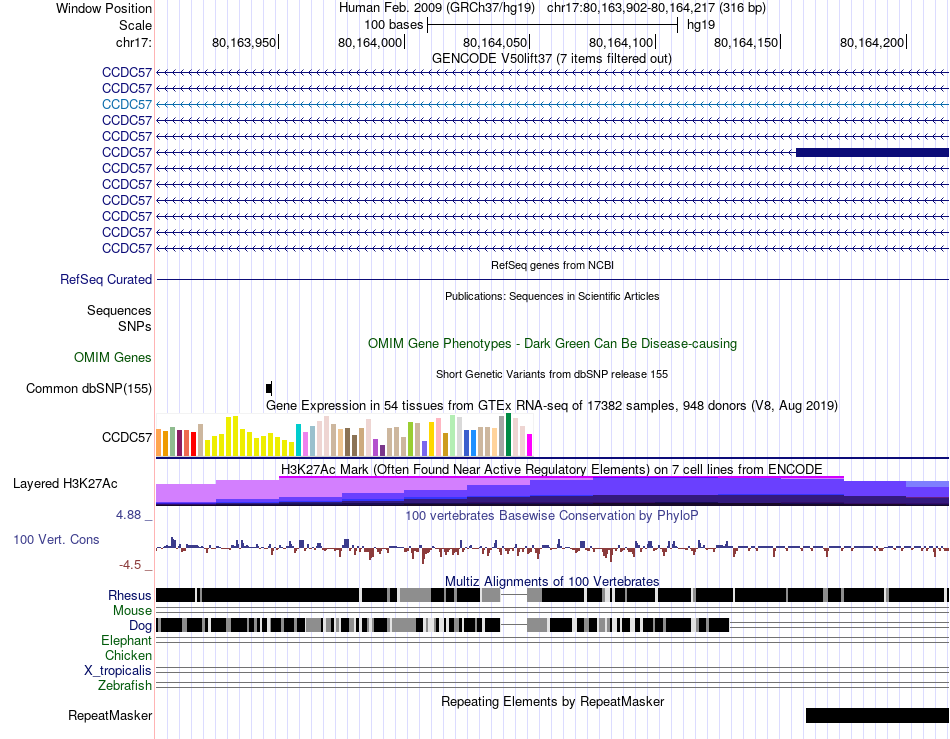Click CCDC57 label beside GTEx bar chart
The width and height of the screenshot is (950, 739).
(x=127, y=437)
